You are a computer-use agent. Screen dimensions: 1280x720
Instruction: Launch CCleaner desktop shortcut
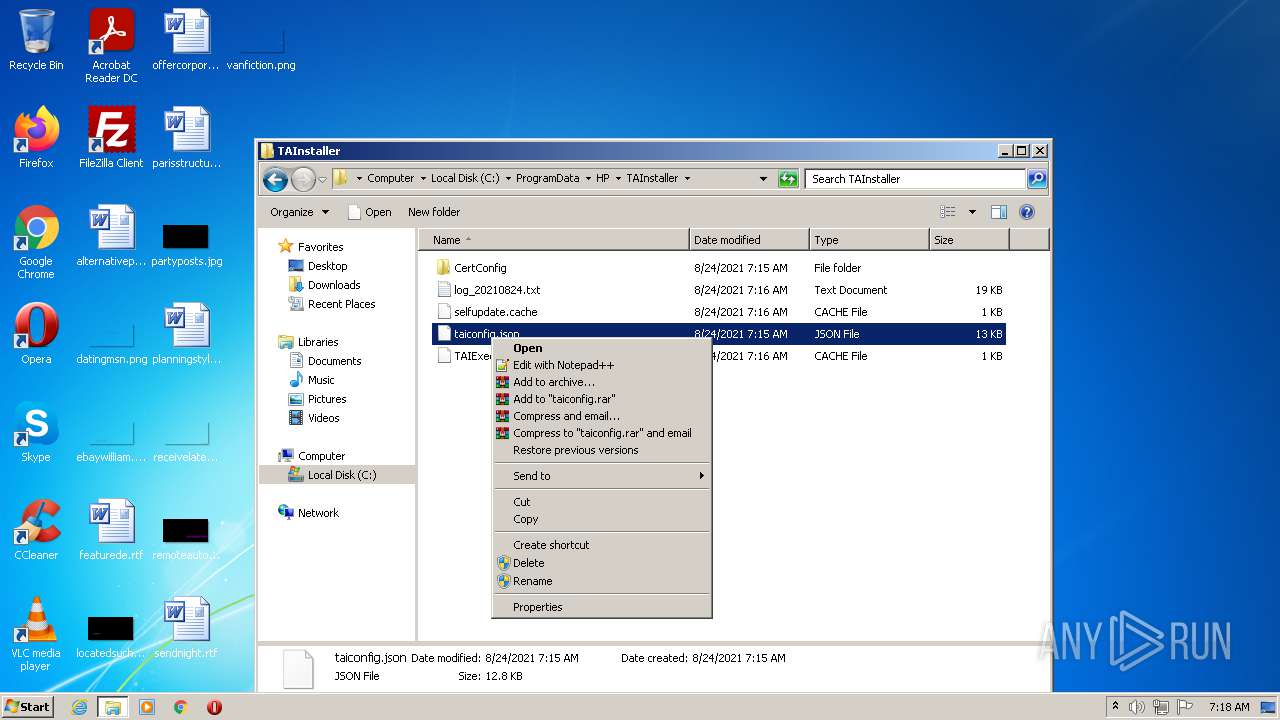36,530
